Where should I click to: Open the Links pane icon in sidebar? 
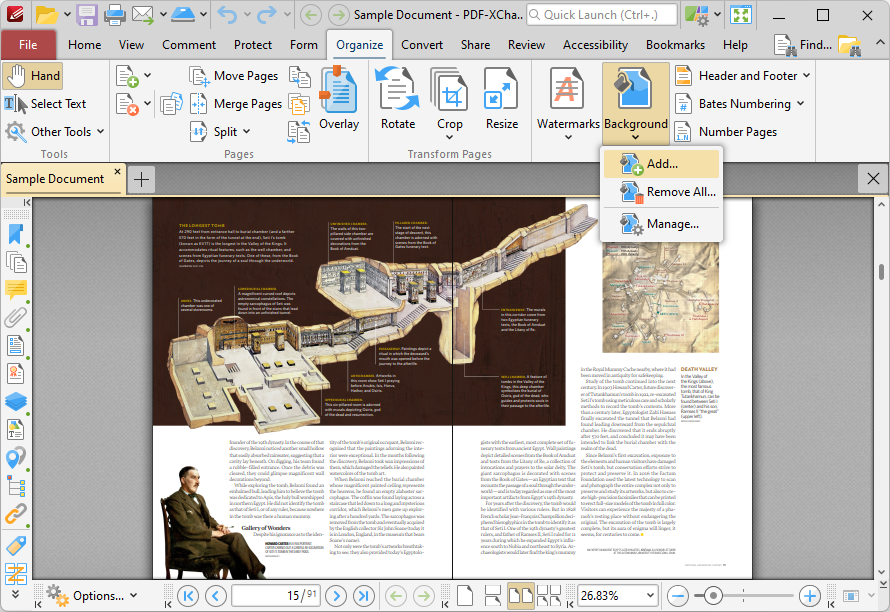click(x=16, y=514)
